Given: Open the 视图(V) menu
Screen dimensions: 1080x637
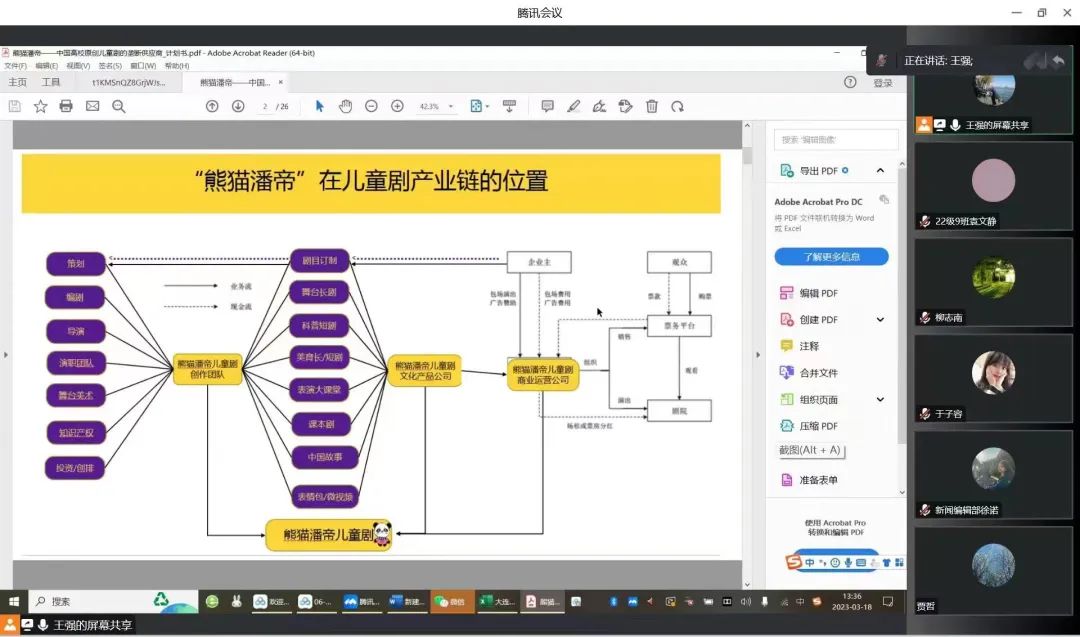Looking at the screenshot, I should point(78,66).
